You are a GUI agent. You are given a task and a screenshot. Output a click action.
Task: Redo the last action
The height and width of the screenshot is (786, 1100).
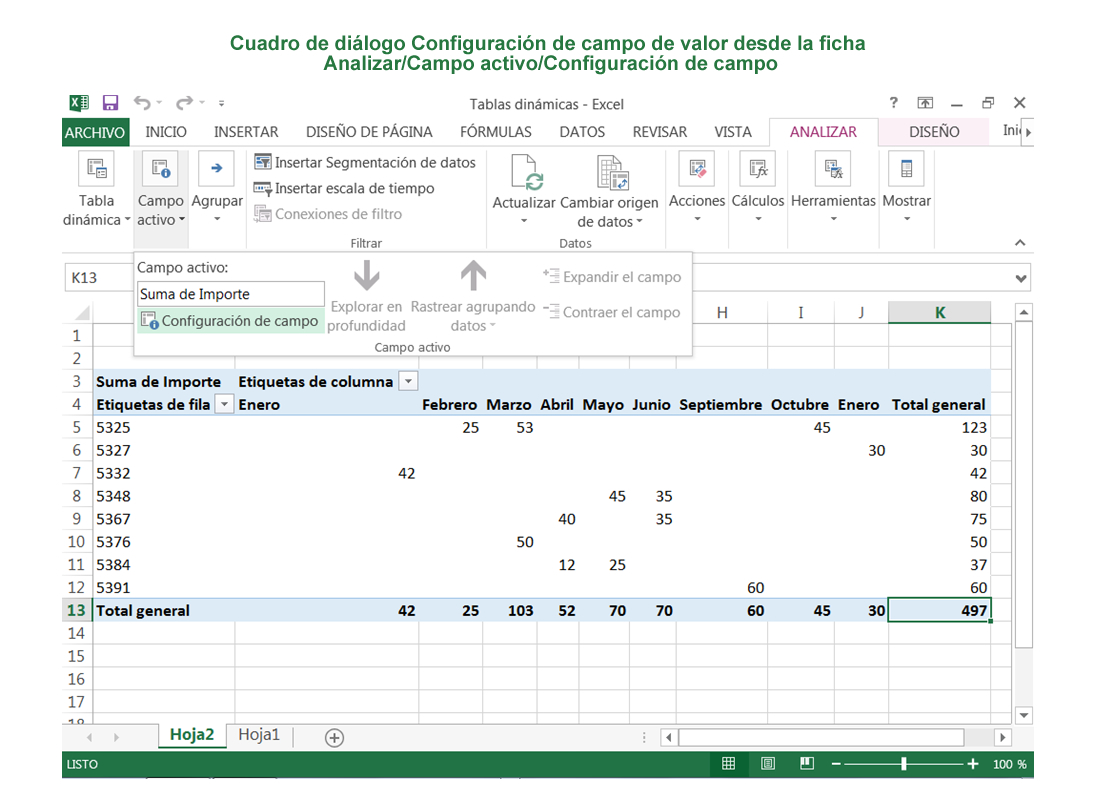click(185, 103)
